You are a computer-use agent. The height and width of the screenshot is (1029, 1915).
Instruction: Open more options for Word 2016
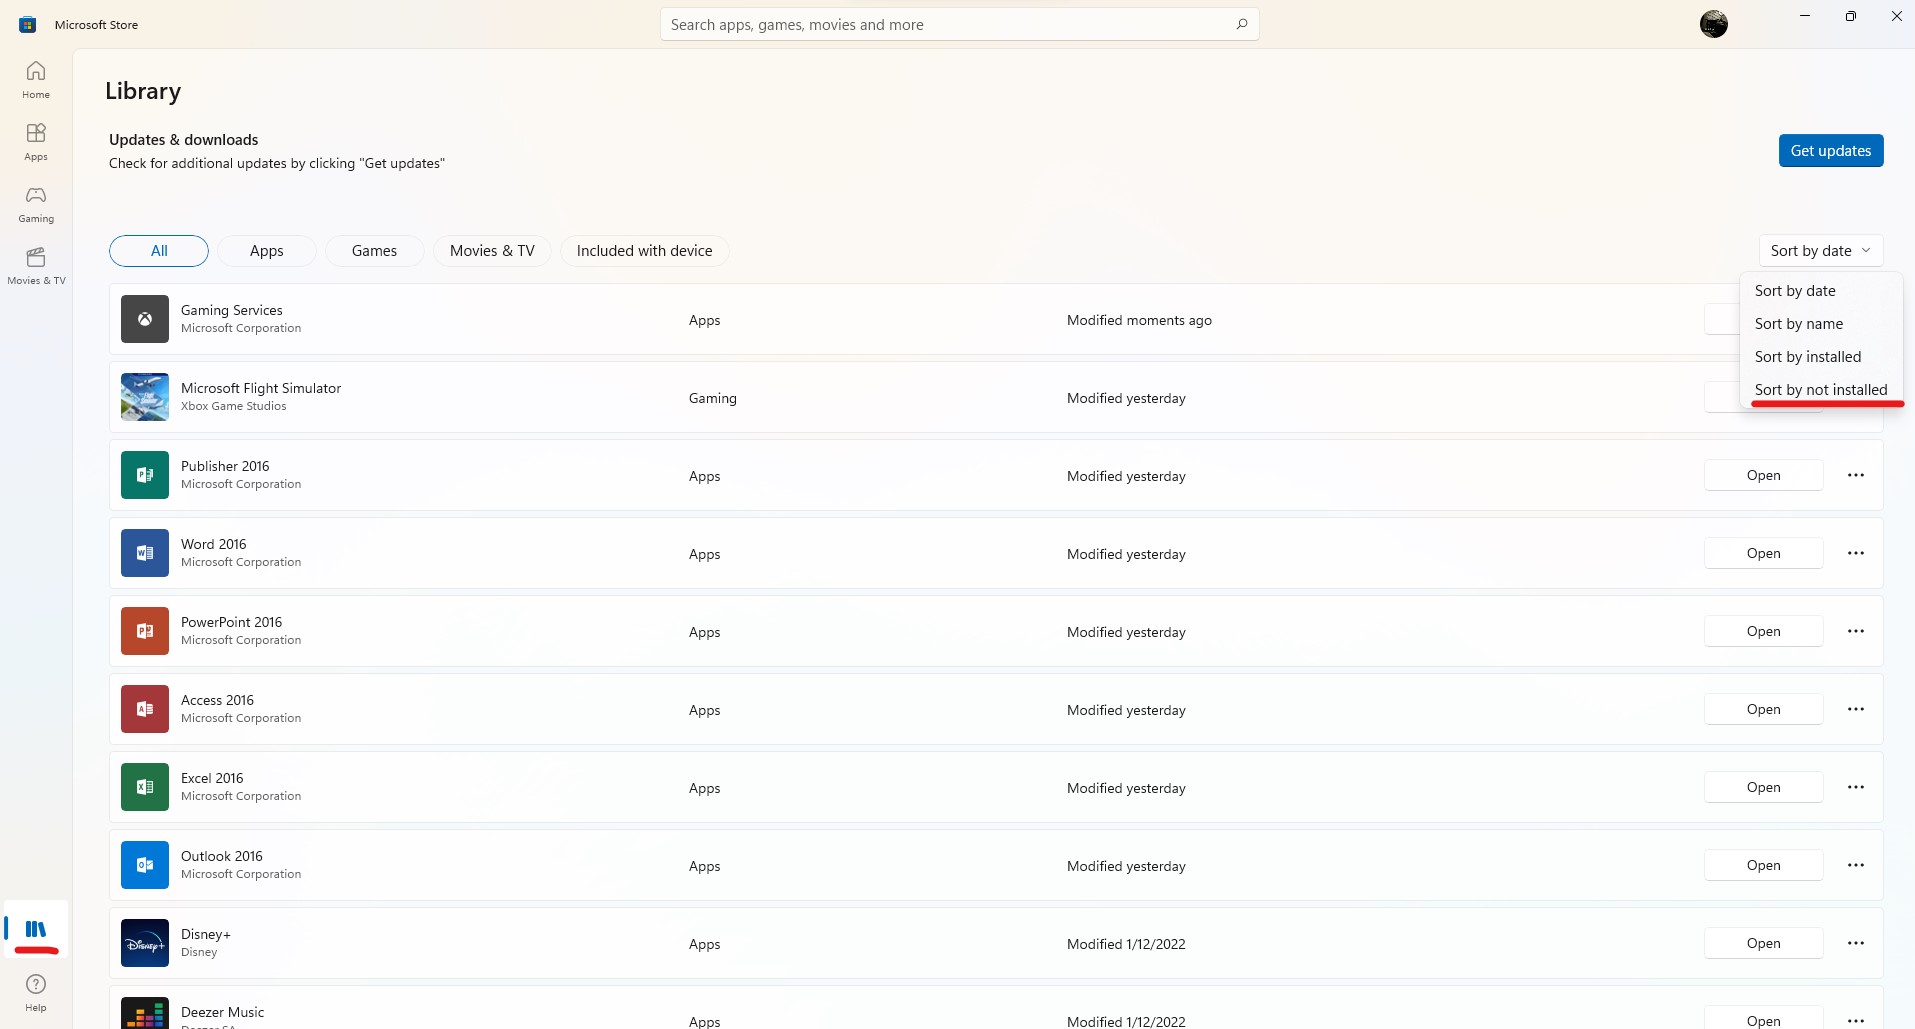click(x=1856, y=553)
